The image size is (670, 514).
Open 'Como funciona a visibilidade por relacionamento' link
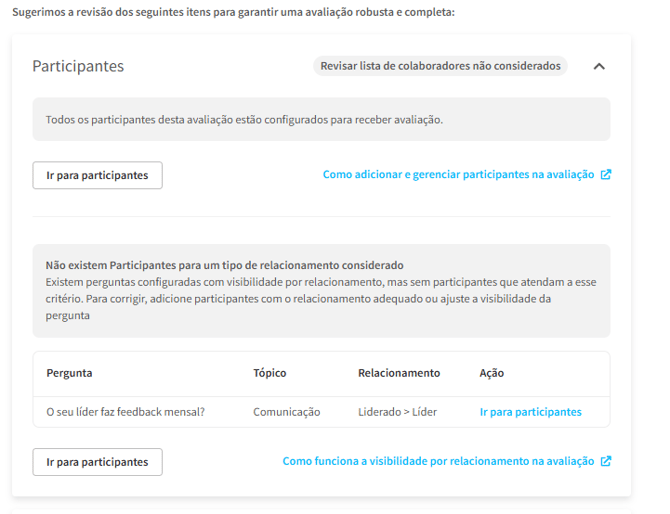[x=438, y=461]
